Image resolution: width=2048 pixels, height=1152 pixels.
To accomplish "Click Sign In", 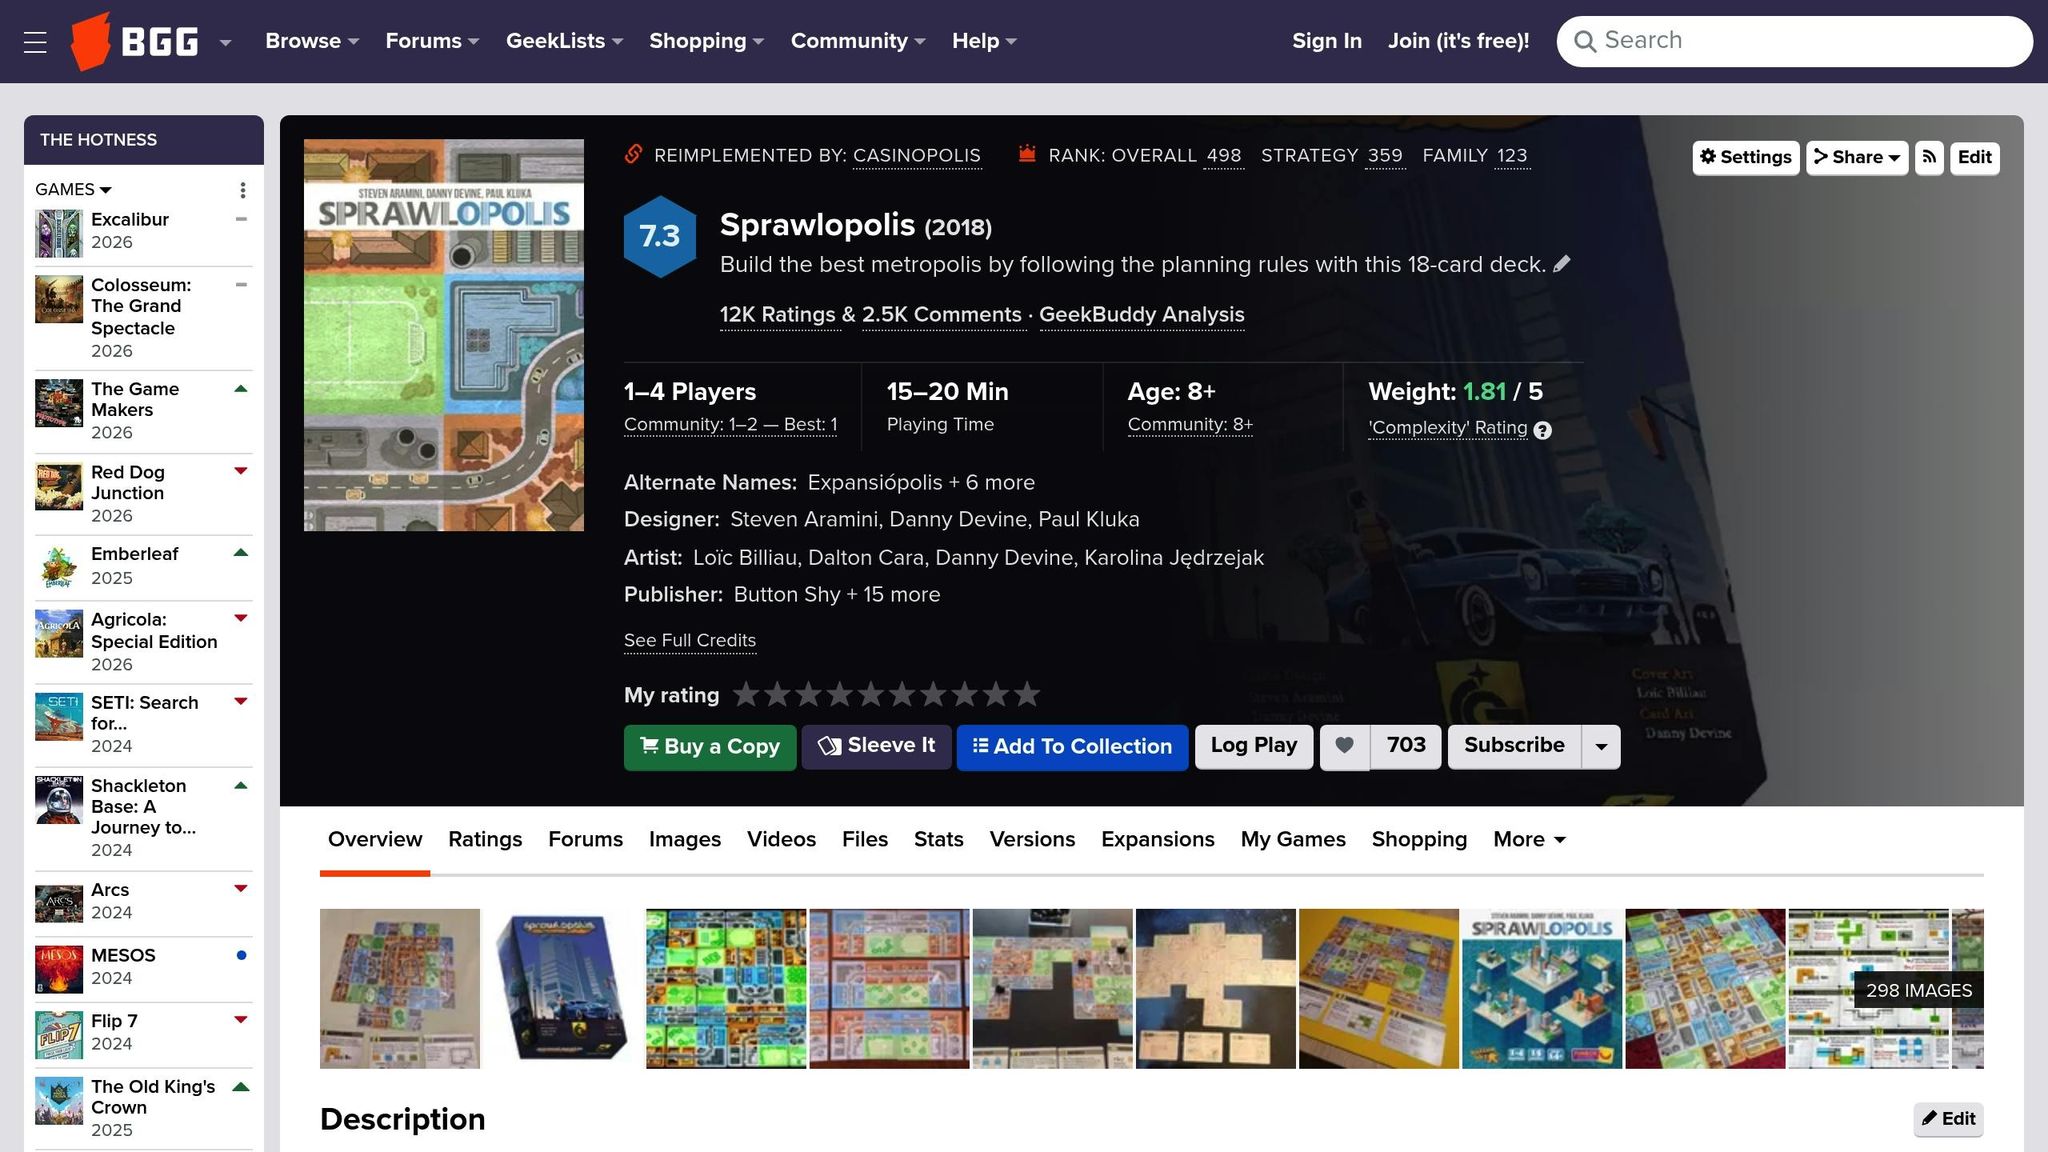I will pyautogui.click(x=1326, y=41).
